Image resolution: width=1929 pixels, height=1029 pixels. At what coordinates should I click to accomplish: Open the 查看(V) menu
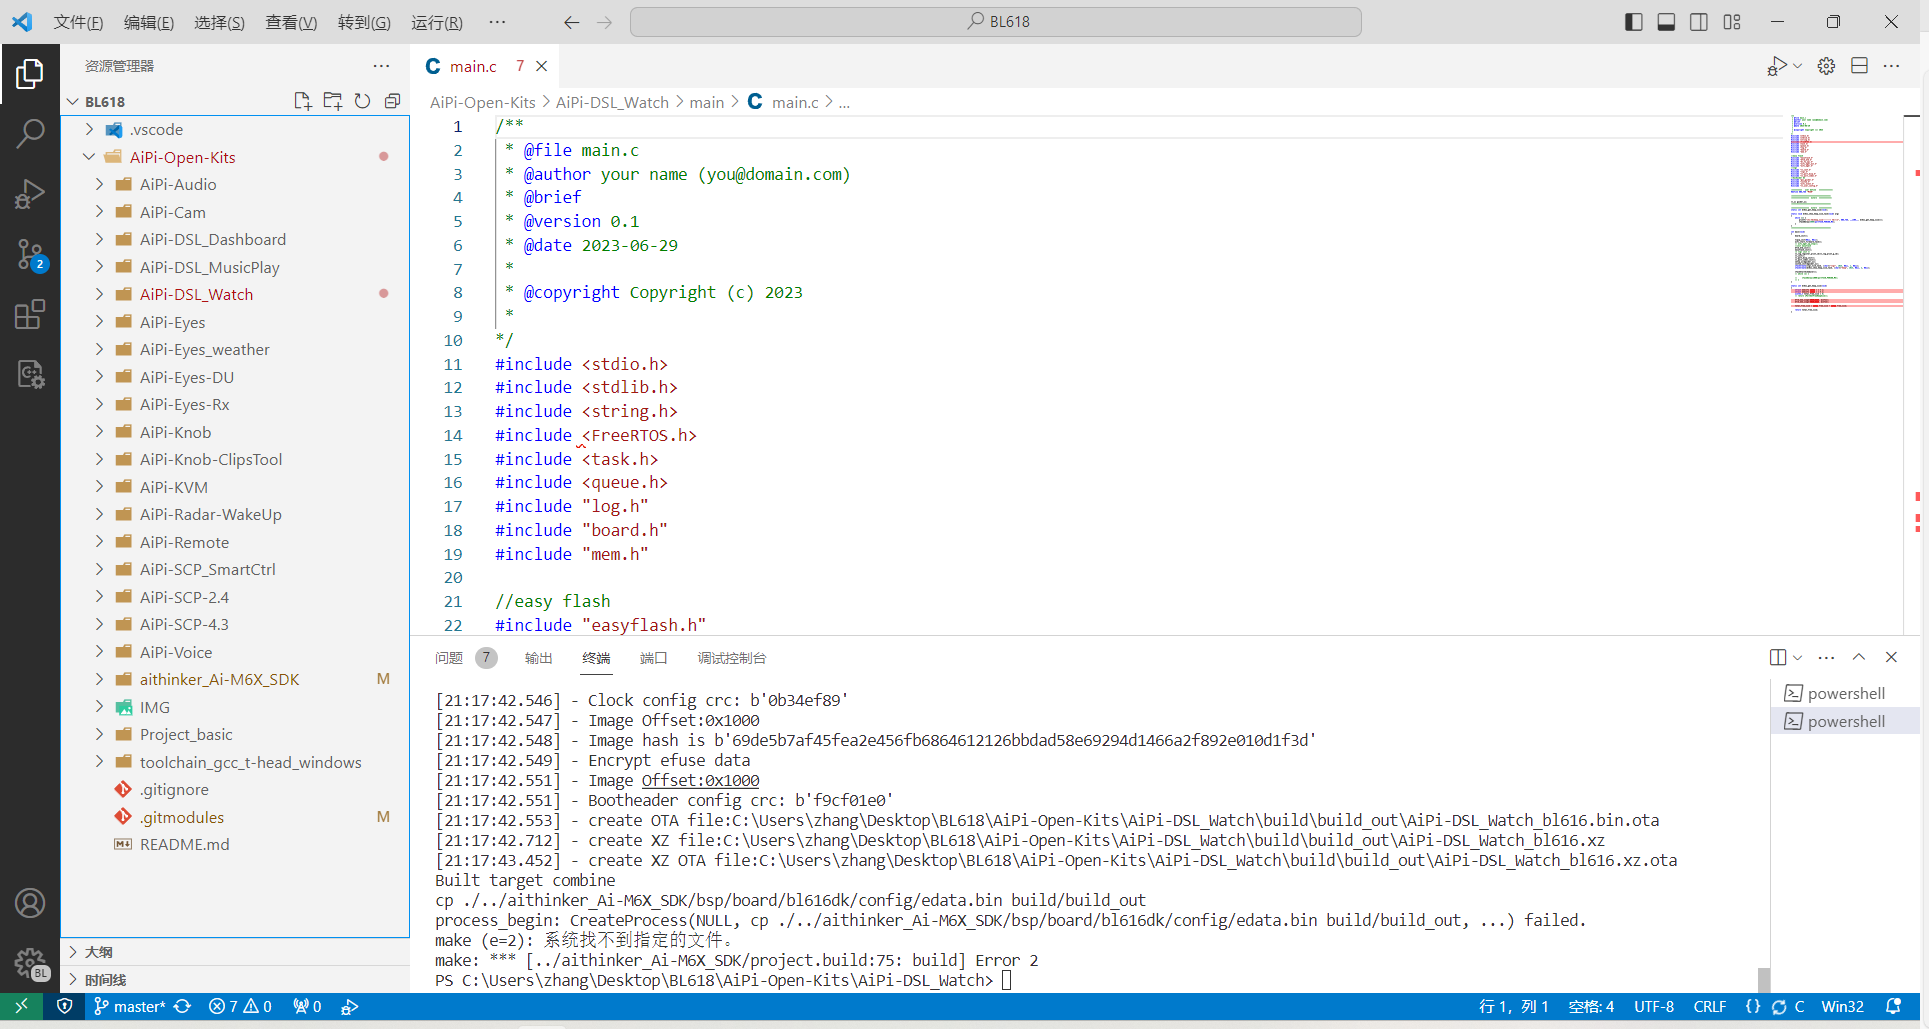click(x=291, y=22)
